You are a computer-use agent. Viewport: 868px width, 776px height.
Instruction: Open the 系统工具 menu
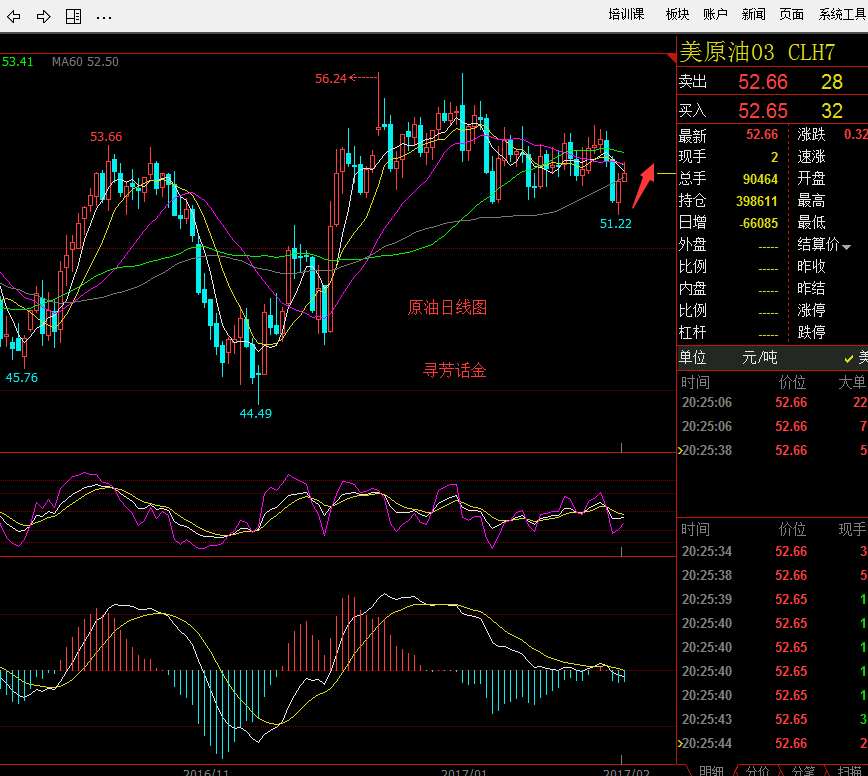(x=842, y=14)
